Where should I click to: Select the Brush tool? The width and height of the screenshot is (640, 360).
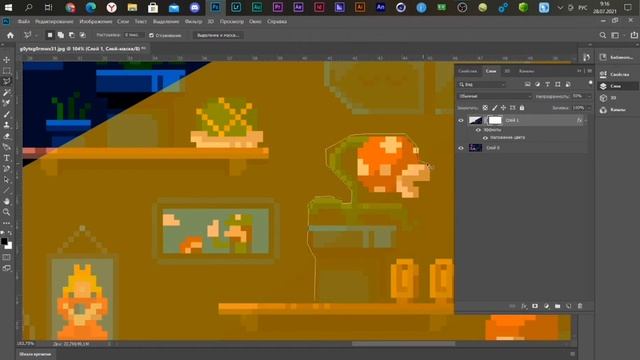click(7, 114)
